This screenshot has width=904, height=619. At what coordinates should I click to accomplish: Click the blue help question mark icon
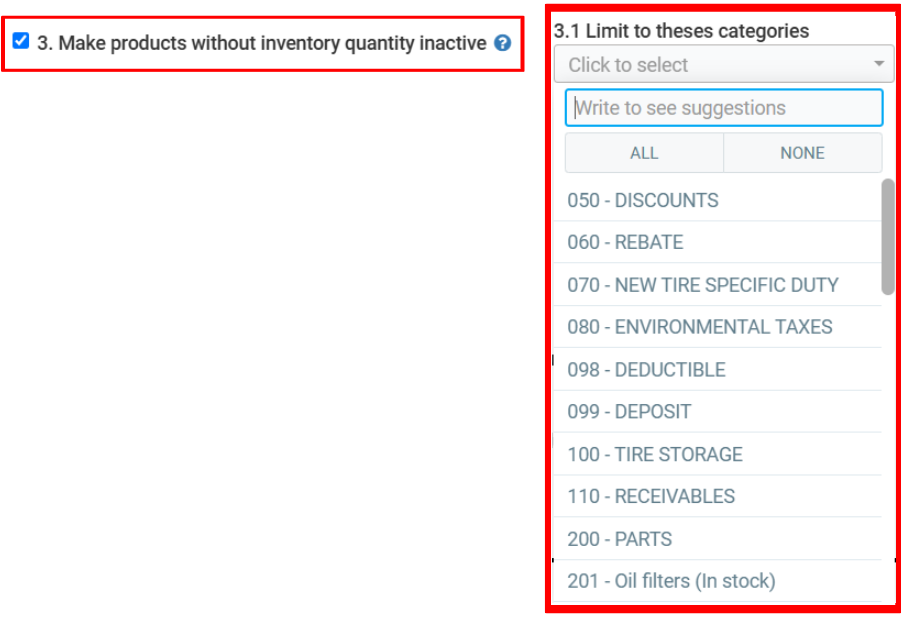[503, 44]
